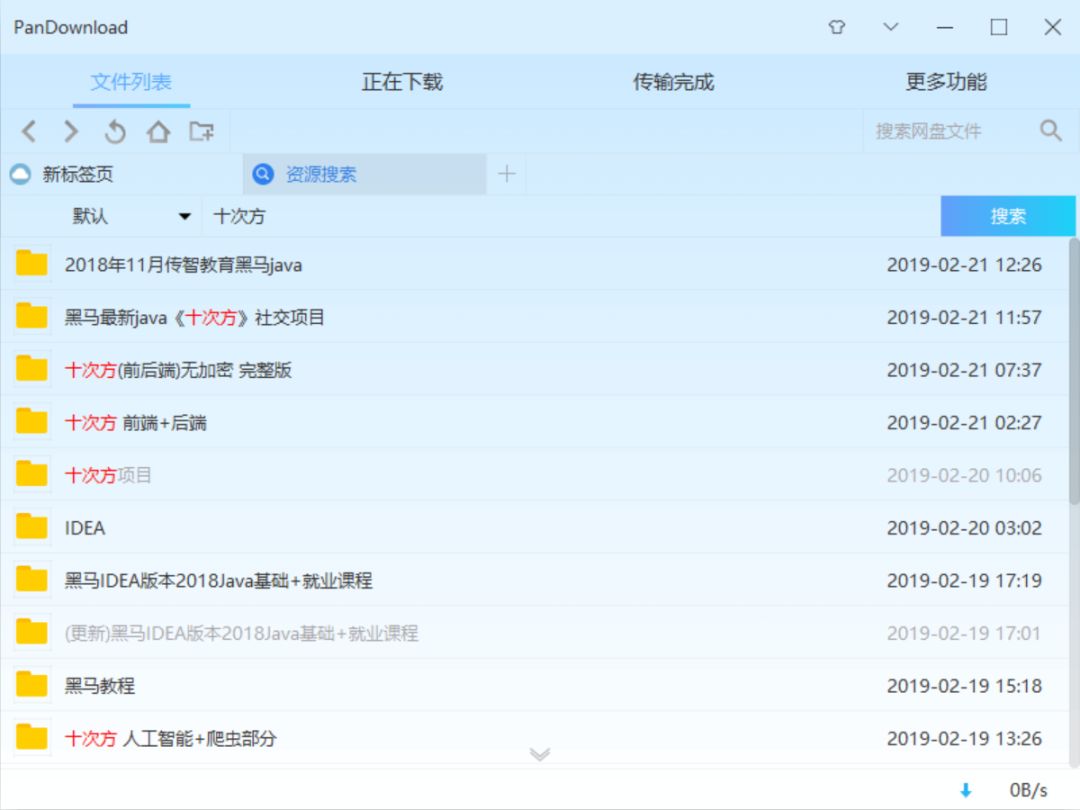Switch to 传输完成 tab
The image size is (1080, 810).
click(674, 82)
